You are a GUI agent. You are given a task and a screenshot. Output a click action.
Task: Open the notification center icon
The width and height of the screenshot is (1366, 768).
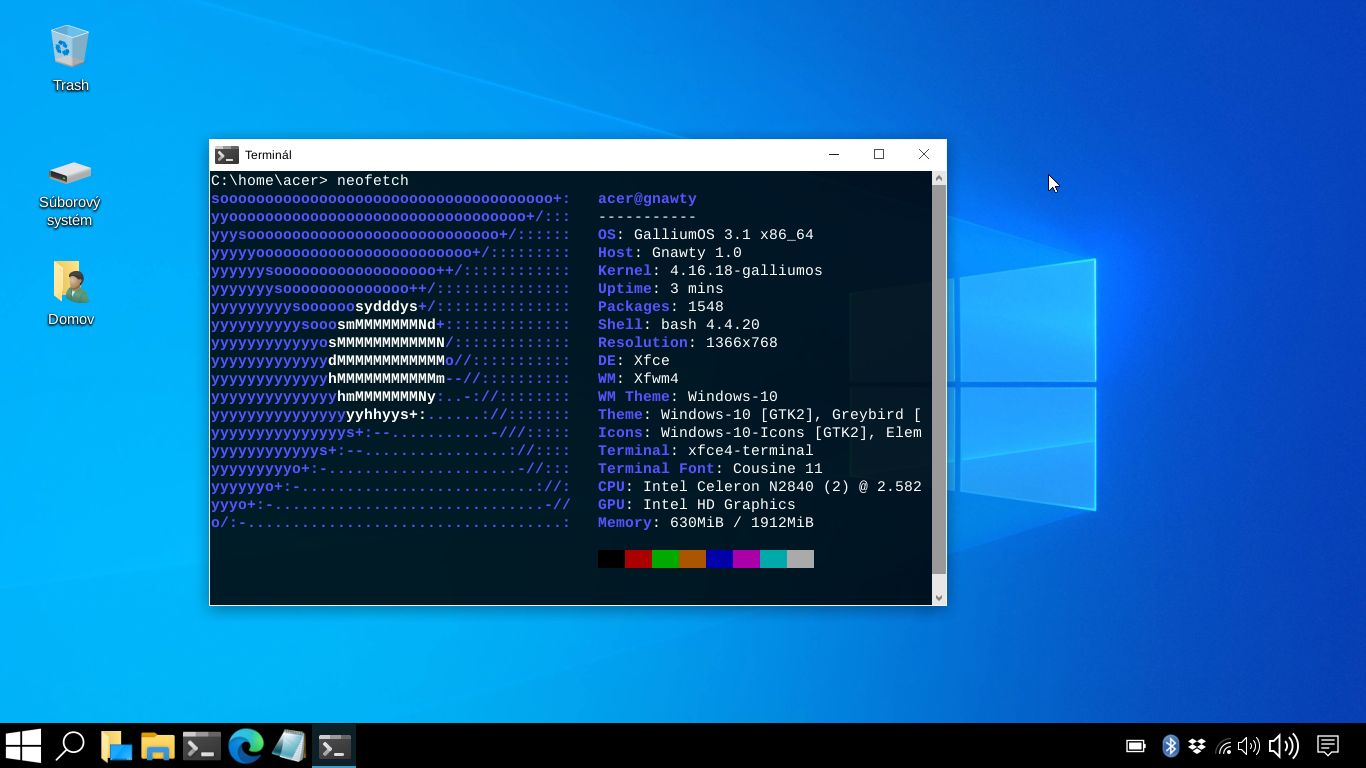1328,746
